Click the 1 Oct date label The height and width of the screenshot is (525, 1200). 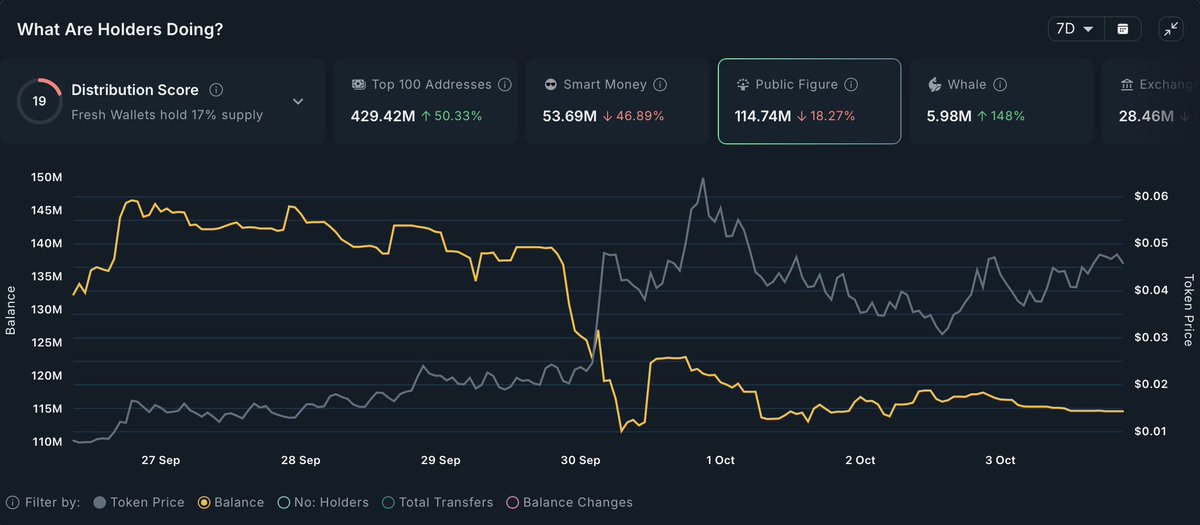click(x=720, y=460)
